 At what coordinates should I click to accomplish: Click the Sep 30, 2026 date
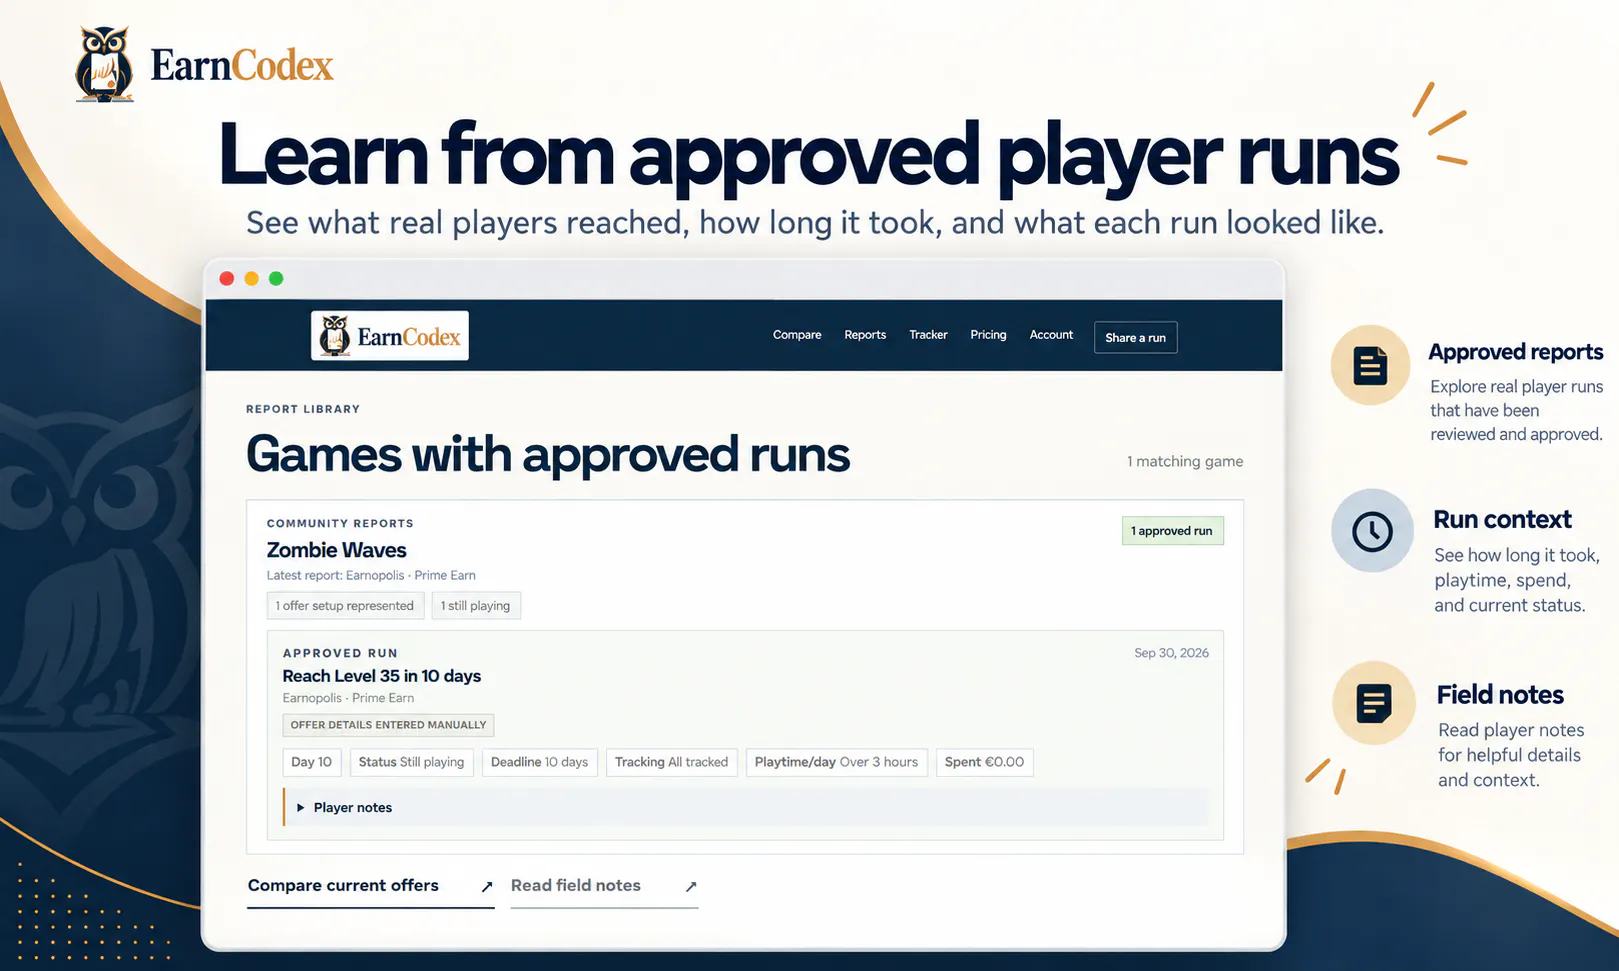1171,653
